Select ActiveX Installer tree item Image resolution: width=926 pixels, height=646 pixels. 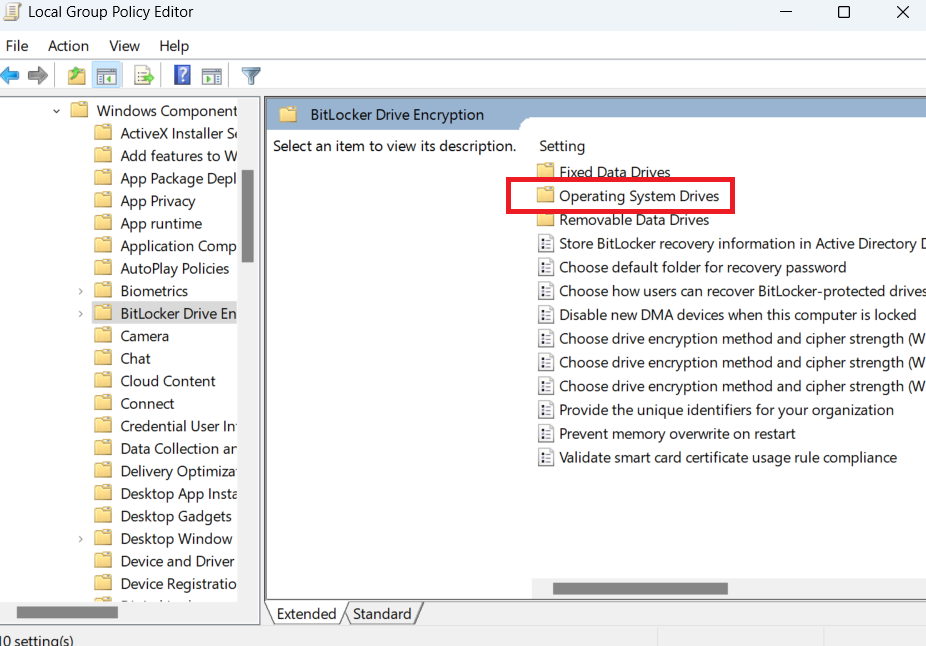178,133
